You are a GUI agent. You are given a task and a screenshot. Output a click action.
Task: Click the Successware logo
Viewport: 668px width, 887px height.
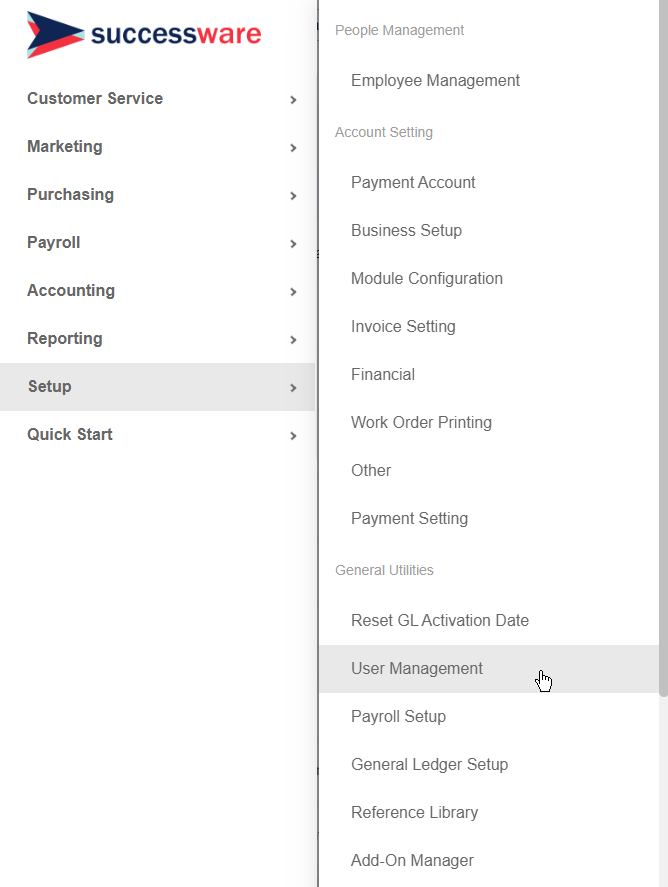[x=144, y=33]
